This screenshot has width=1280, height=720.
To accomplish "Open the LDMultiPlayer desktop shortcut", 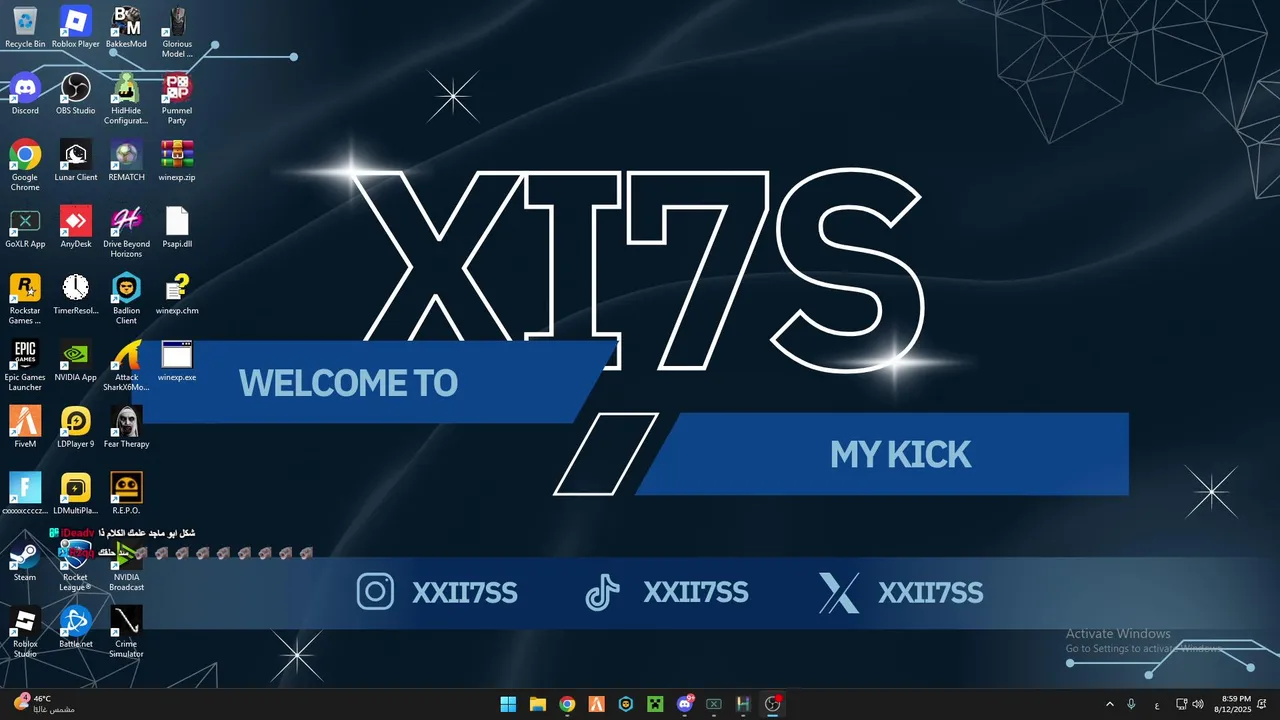I will 76,494.
